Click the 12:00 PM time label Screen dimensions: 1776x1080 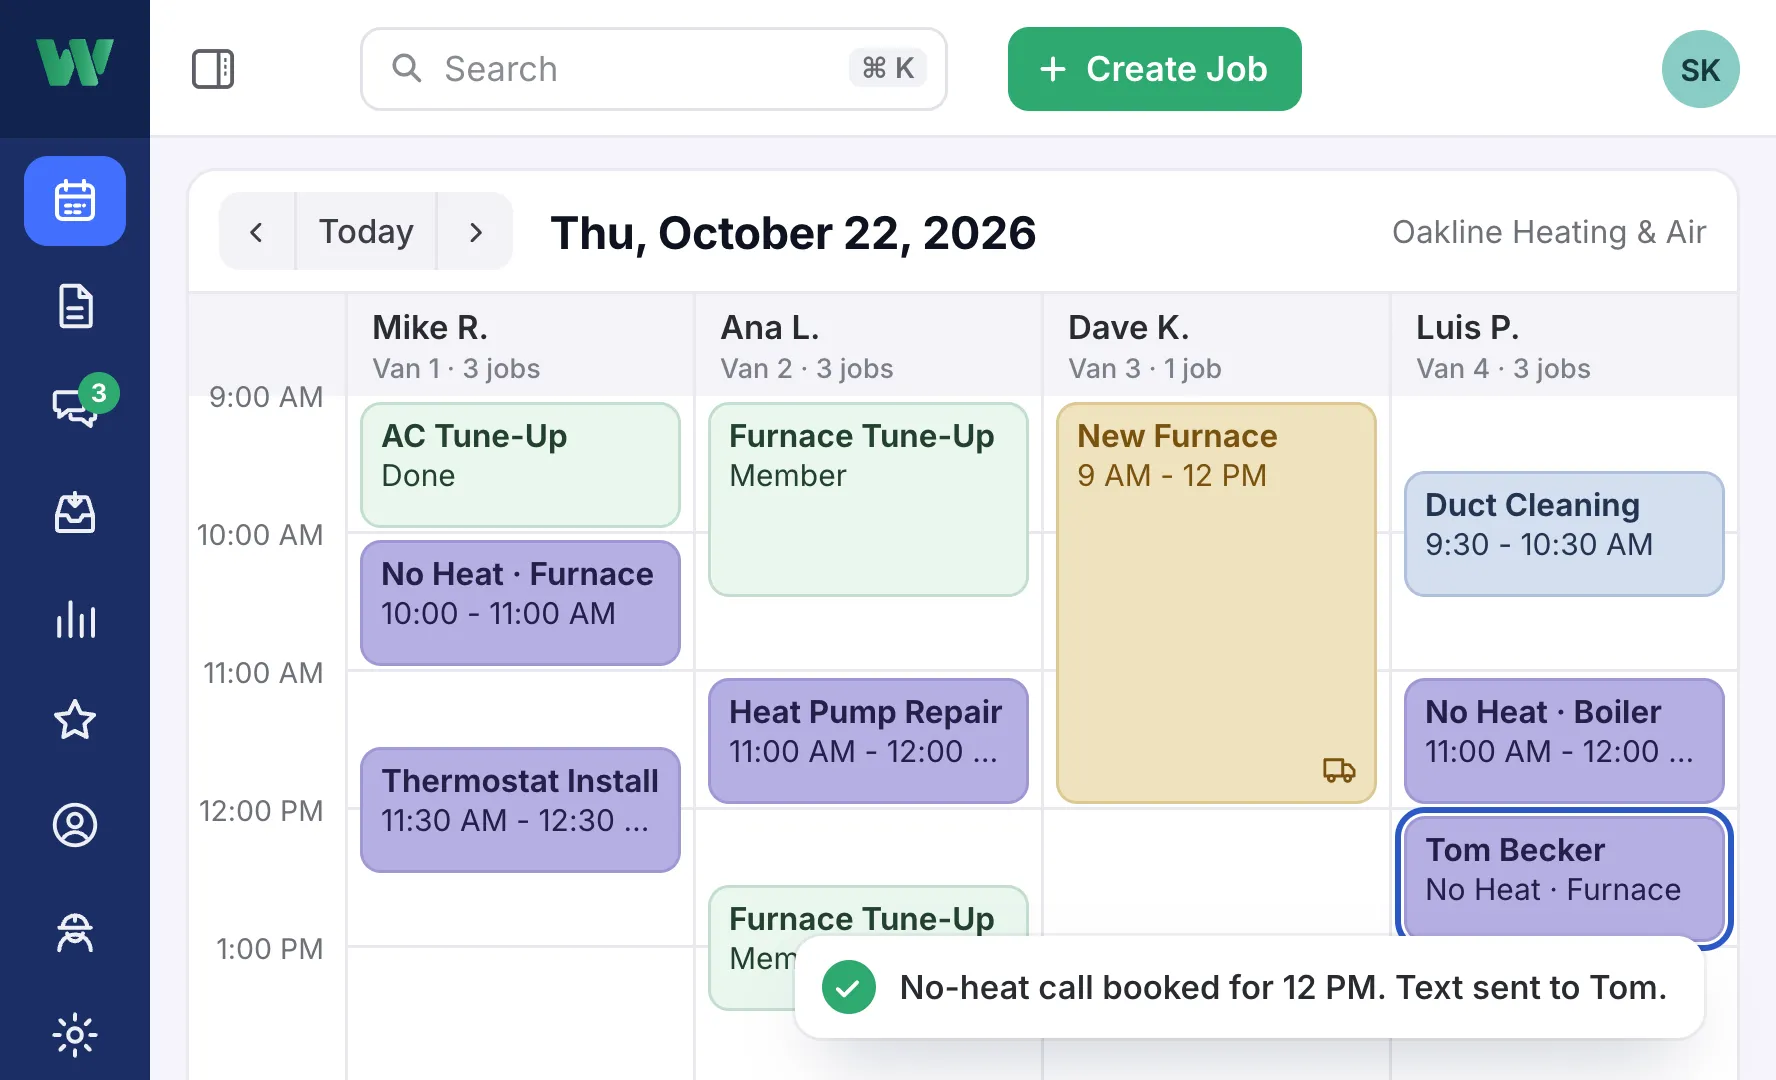(261, 811)
